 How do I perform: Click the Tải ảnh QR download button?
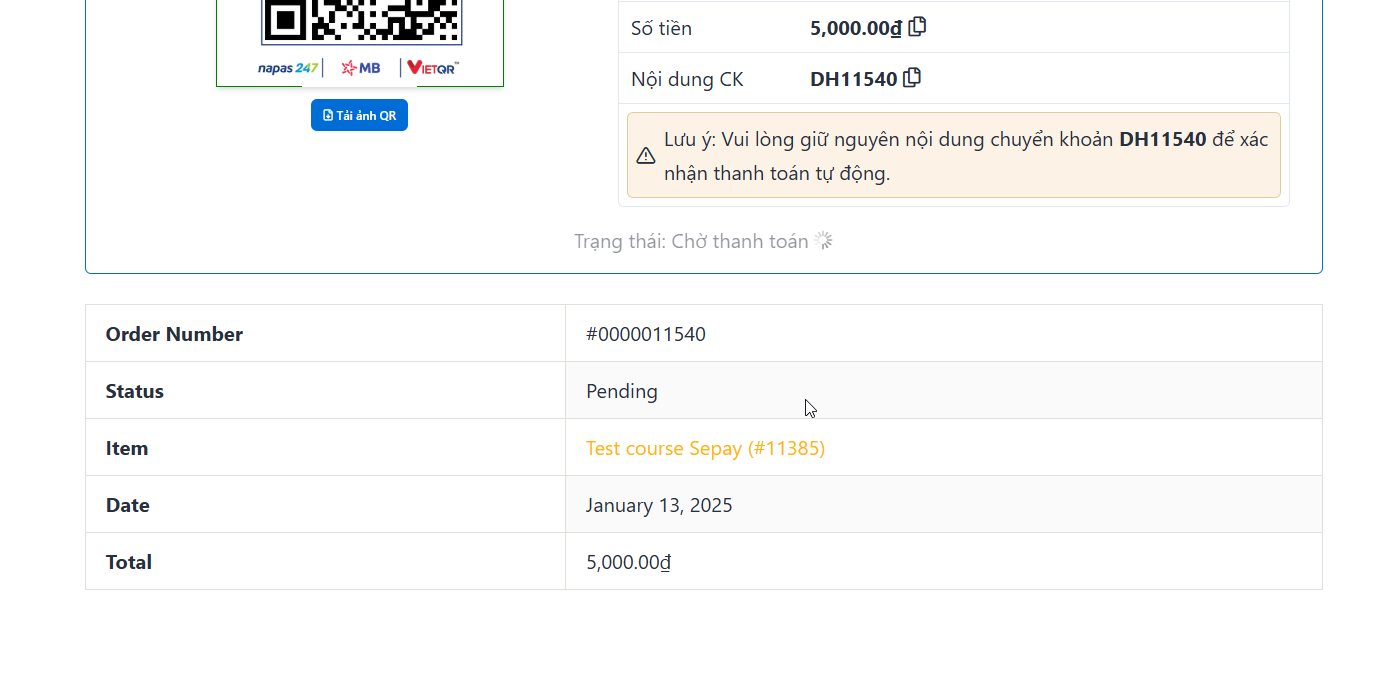coord(359,115)
